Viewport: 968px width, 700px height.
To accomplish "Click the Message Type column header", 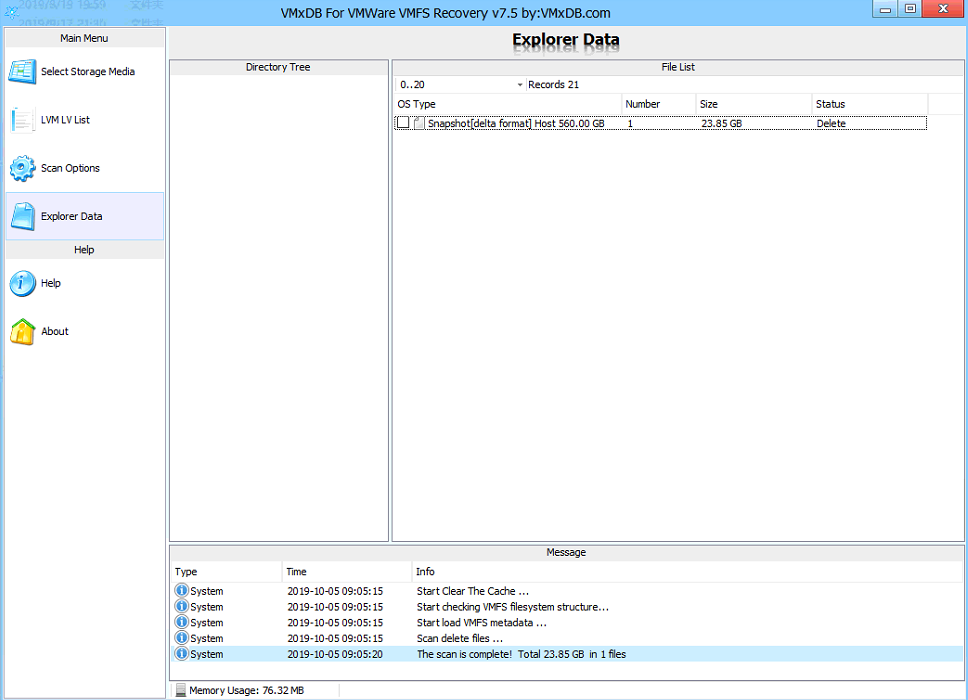I will point(226,572).
